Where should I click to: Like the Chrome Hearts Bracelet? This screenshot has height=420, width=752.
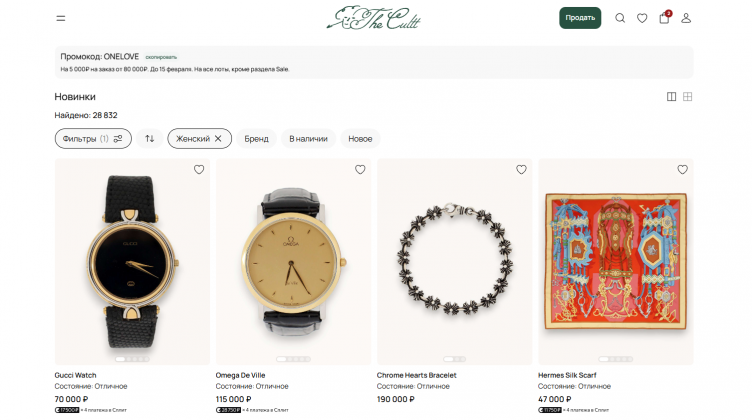pos(521,170)
